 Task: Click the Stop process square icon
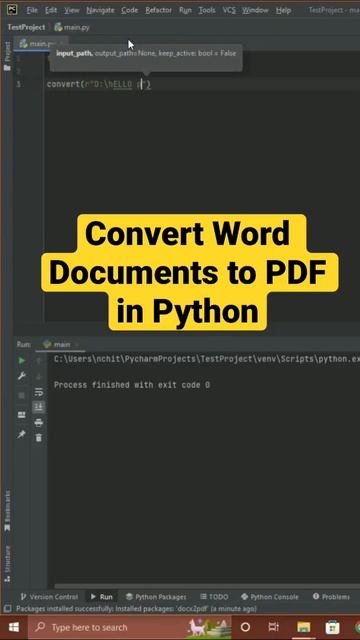click(22, 395)
